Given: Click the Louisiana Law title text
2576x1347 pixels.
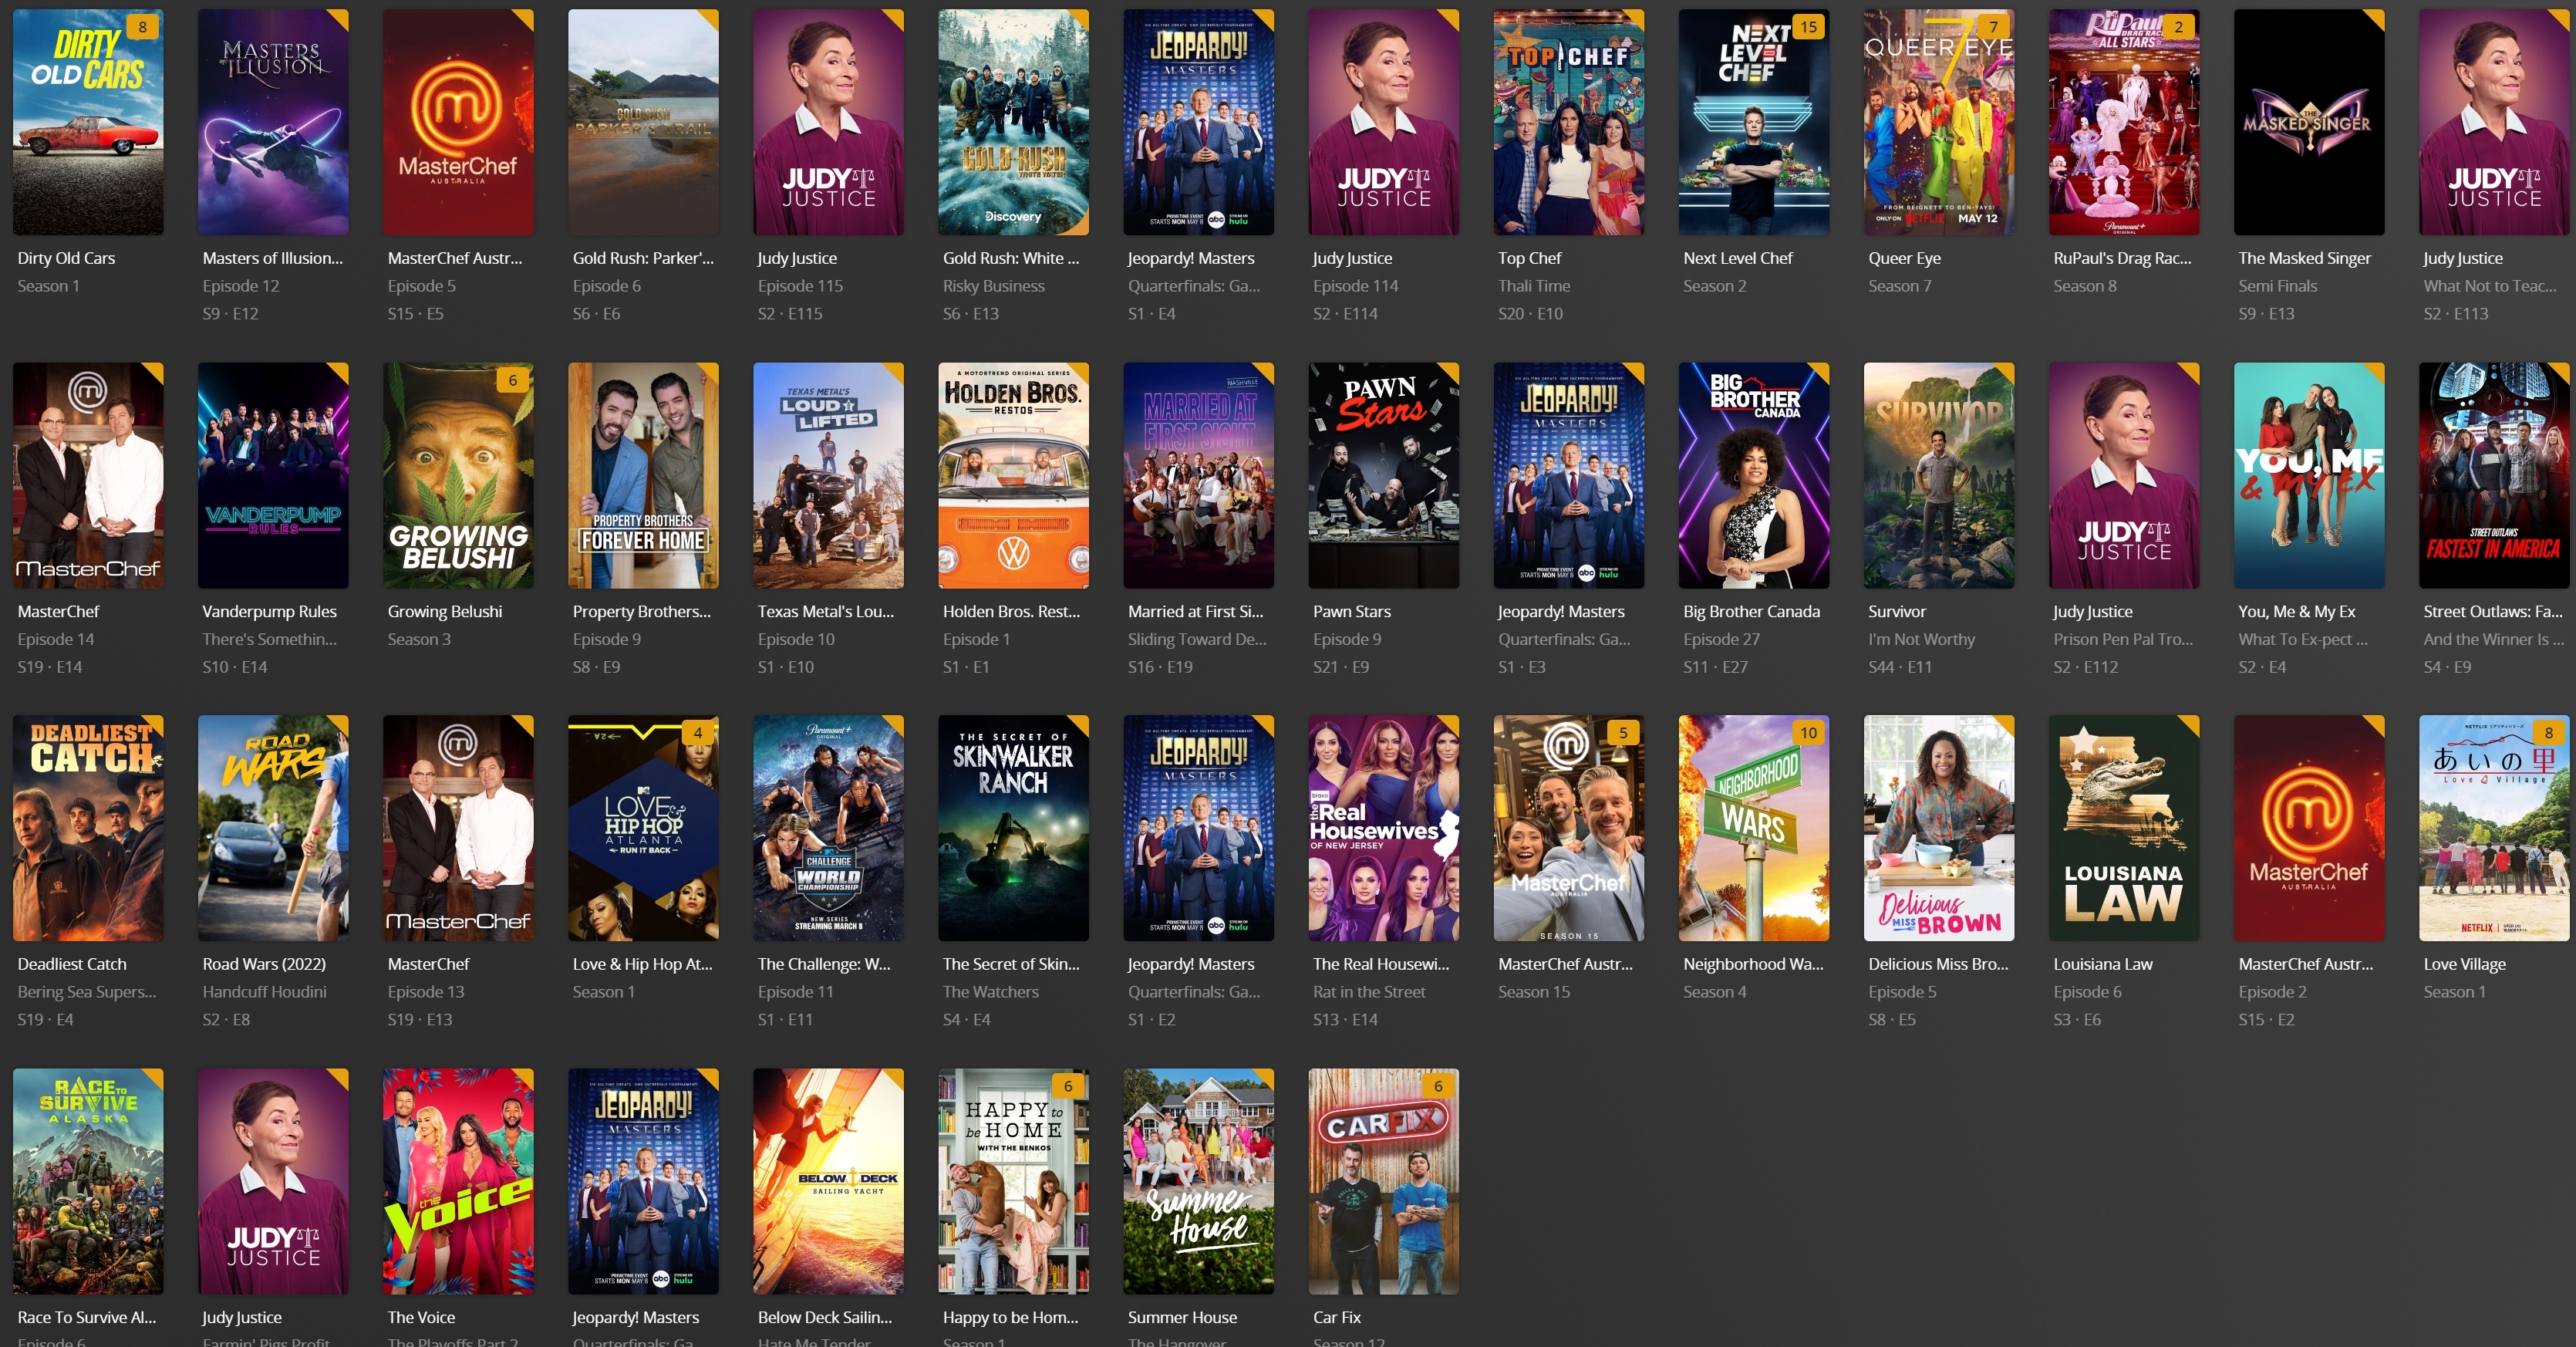Looking at the screenshot, I should tap(2102, 964).
